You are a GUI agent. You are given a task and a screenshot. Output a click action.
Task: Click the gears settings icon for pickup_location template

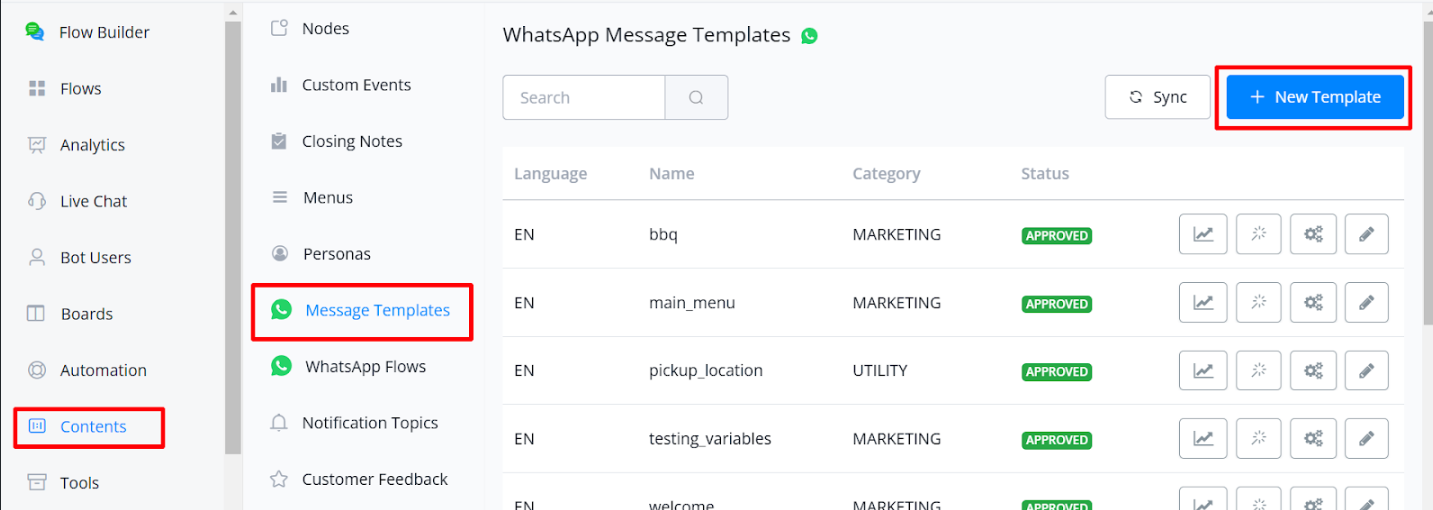pyautogui.click(x=1313, y=371)
